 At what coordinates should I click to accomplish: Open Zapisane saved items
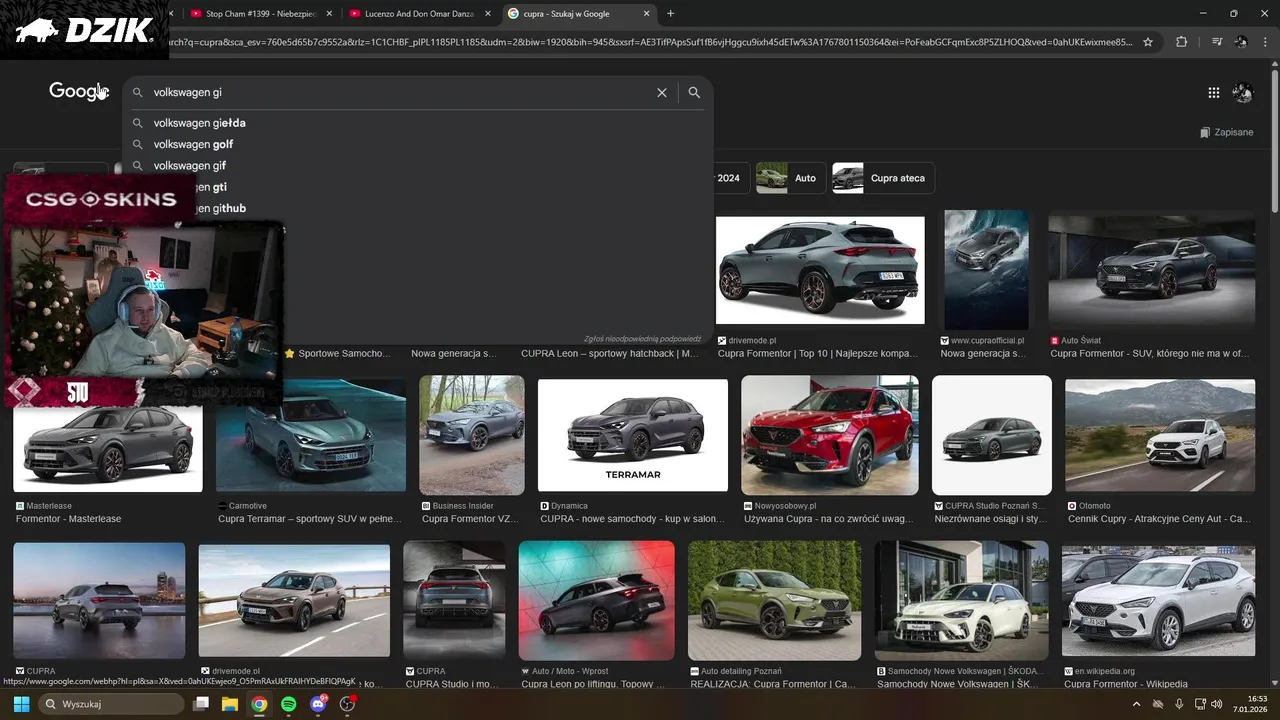(x=1226, y=132)
